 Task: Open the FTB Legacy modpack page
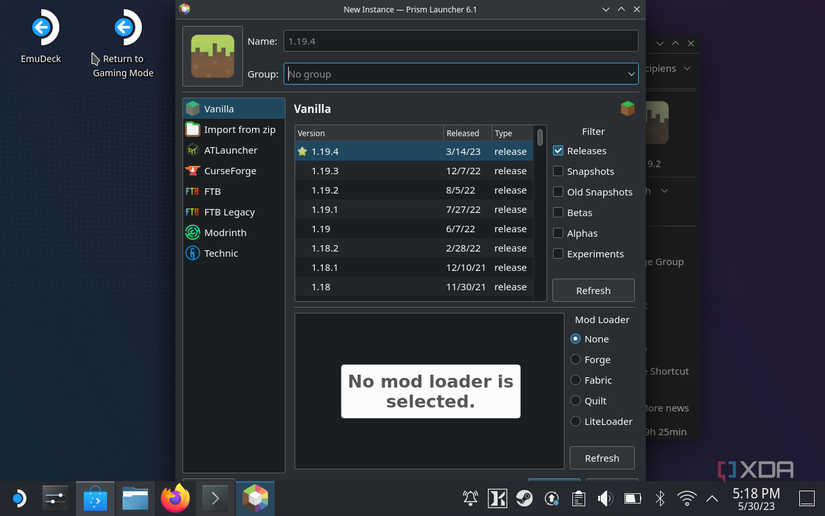(234, 212)
